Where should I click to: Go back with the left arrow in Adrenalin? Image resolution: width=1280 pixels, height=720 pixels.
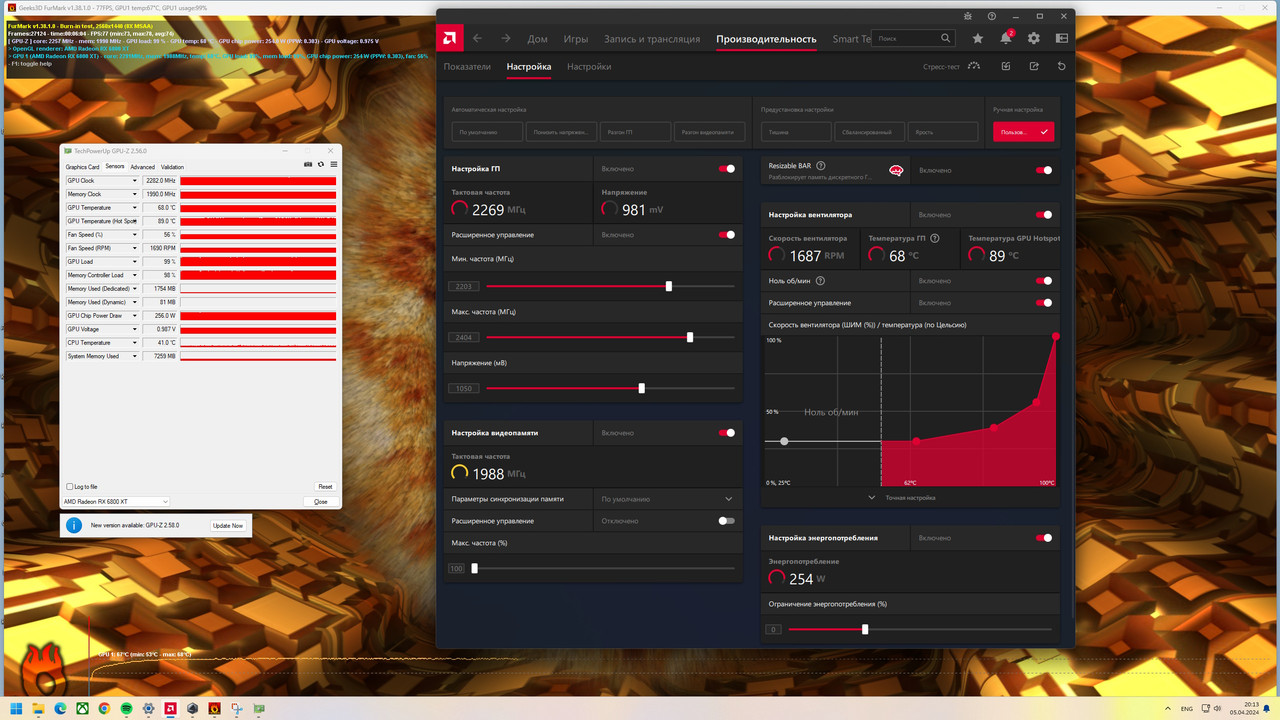pyautogui.click(x=478, y=38)
